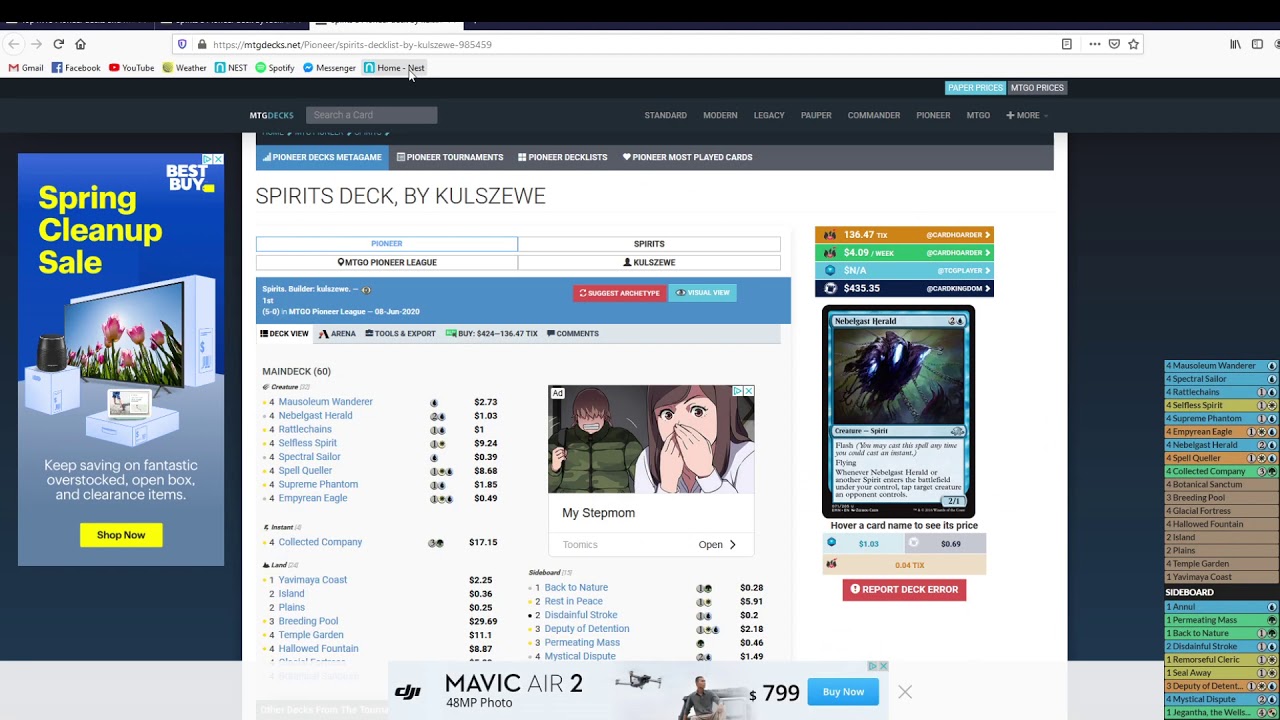Open browser library icon
This screenshot has height=720, width=1280.
point(1236,44)
